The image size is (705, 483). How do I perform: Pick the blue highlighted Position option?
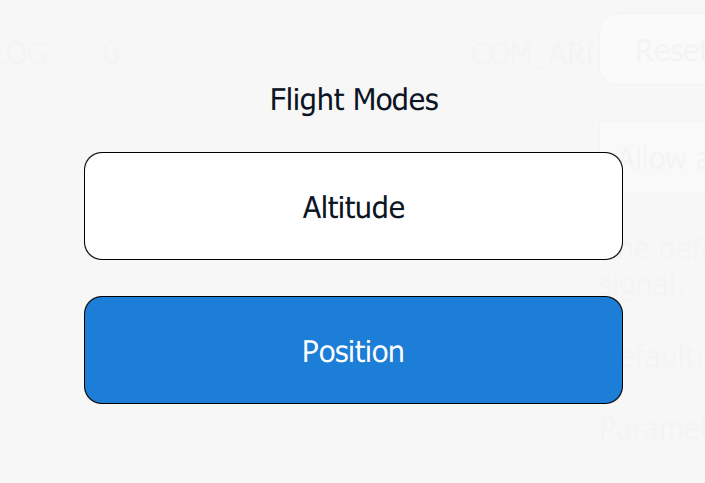[353, 350]
